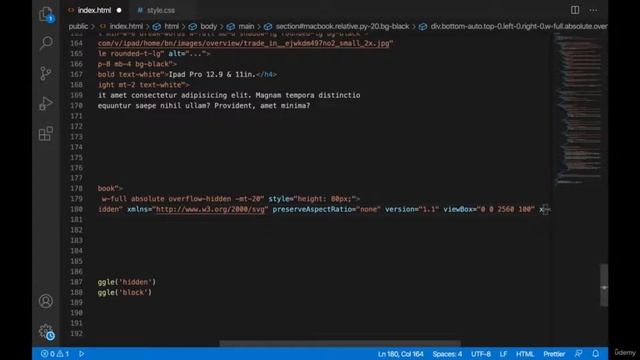Click the main breadcrumb element

(246, 26)
